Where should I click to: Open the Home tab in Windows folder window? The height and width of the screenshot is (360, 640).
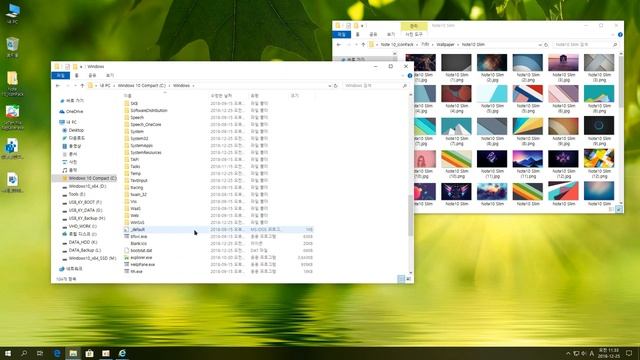click(x=76, y=76)
